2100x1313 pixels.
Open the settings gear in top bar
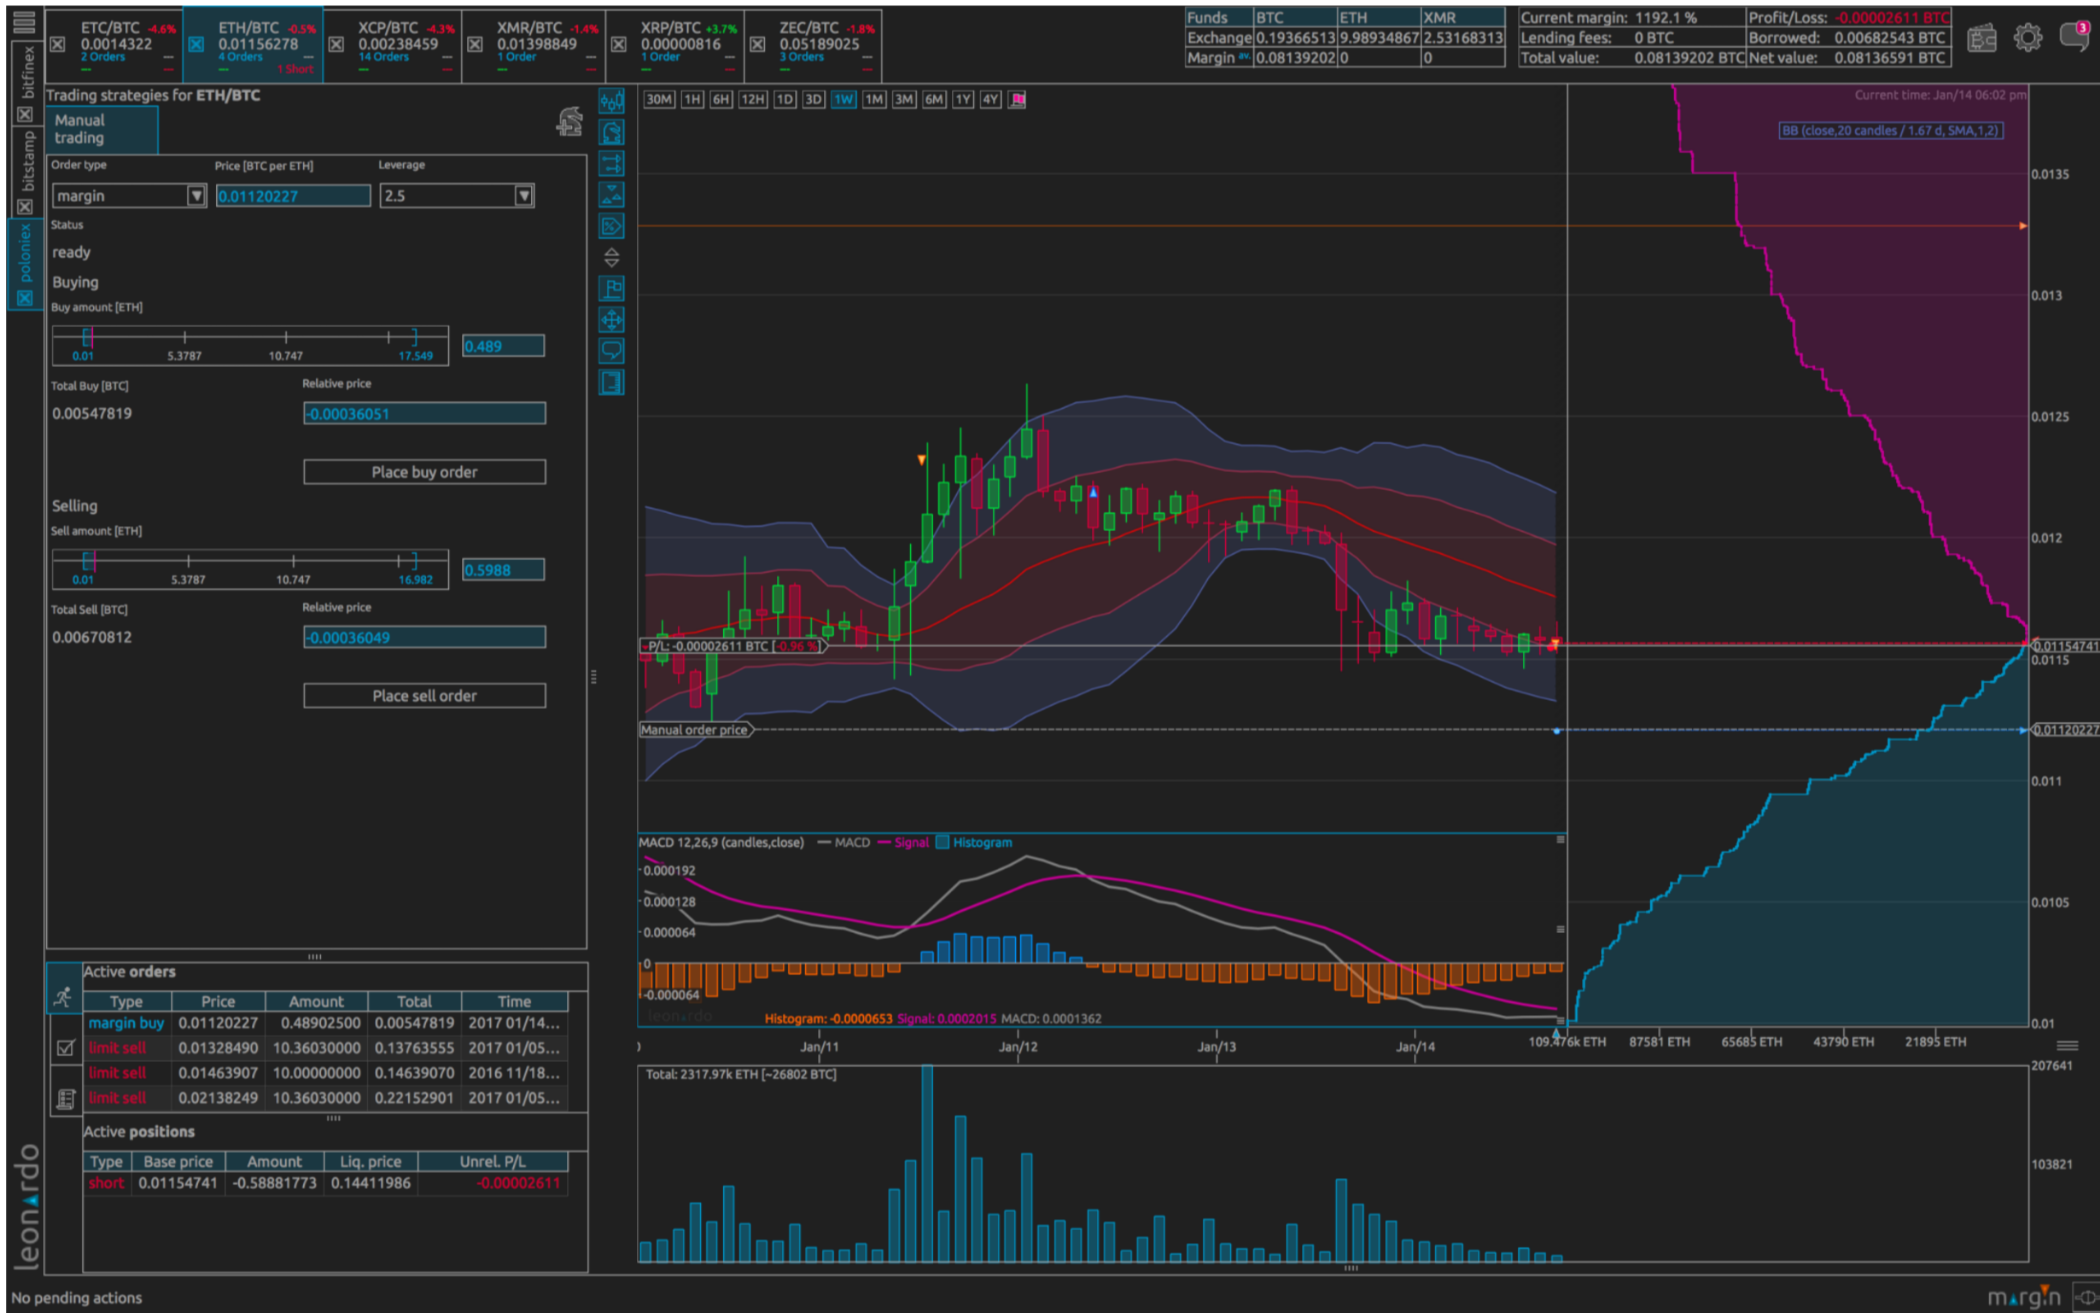click(2027, 38)
